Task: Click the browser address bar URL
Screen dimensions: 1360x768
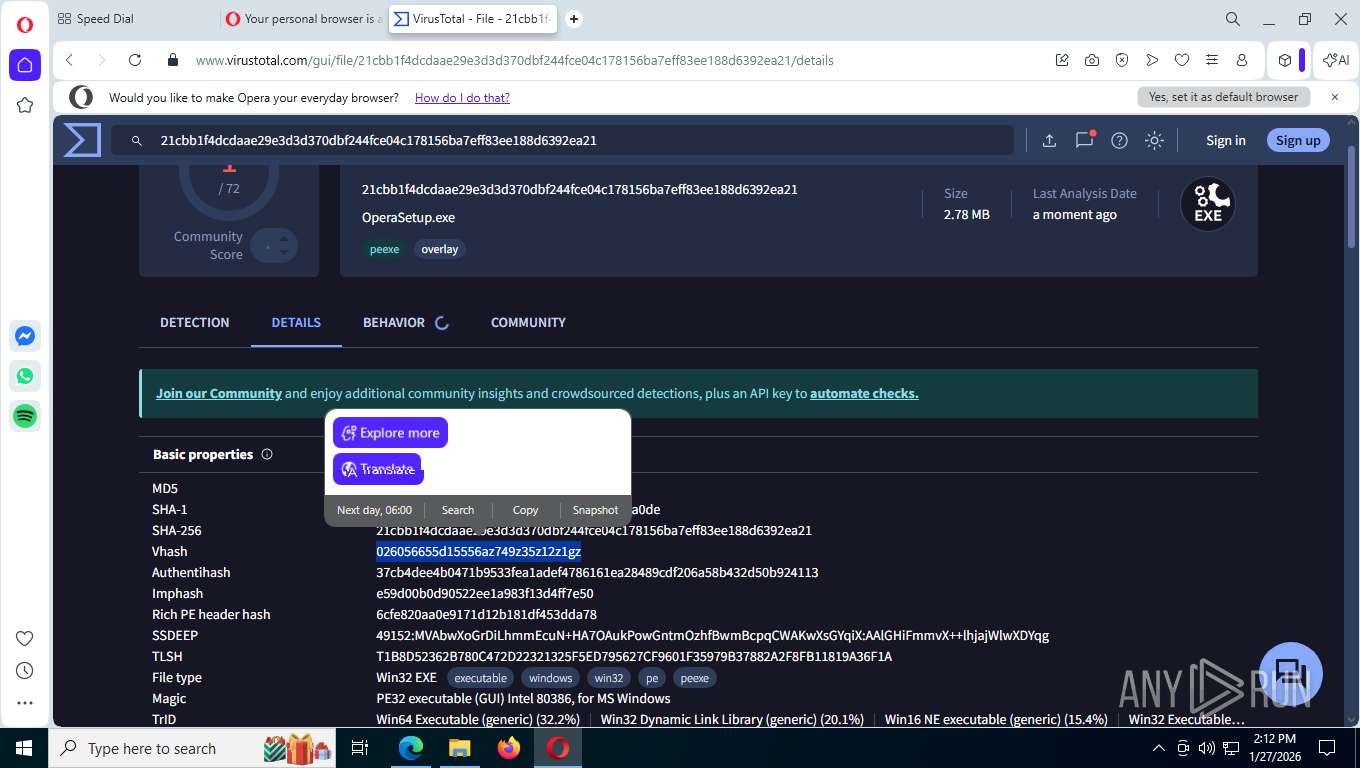Action: click(x=514, y=60)
